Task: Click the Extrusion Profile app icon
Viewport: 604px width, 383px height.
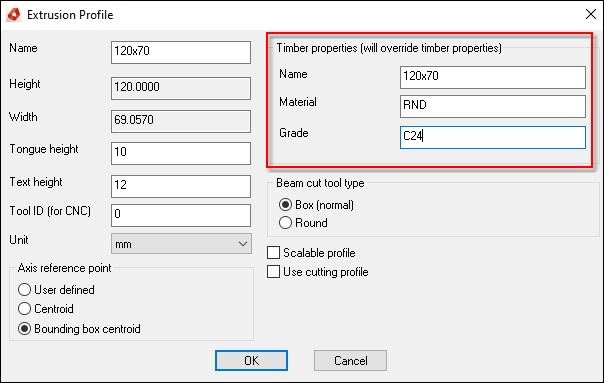Action: tap(14, 15)
